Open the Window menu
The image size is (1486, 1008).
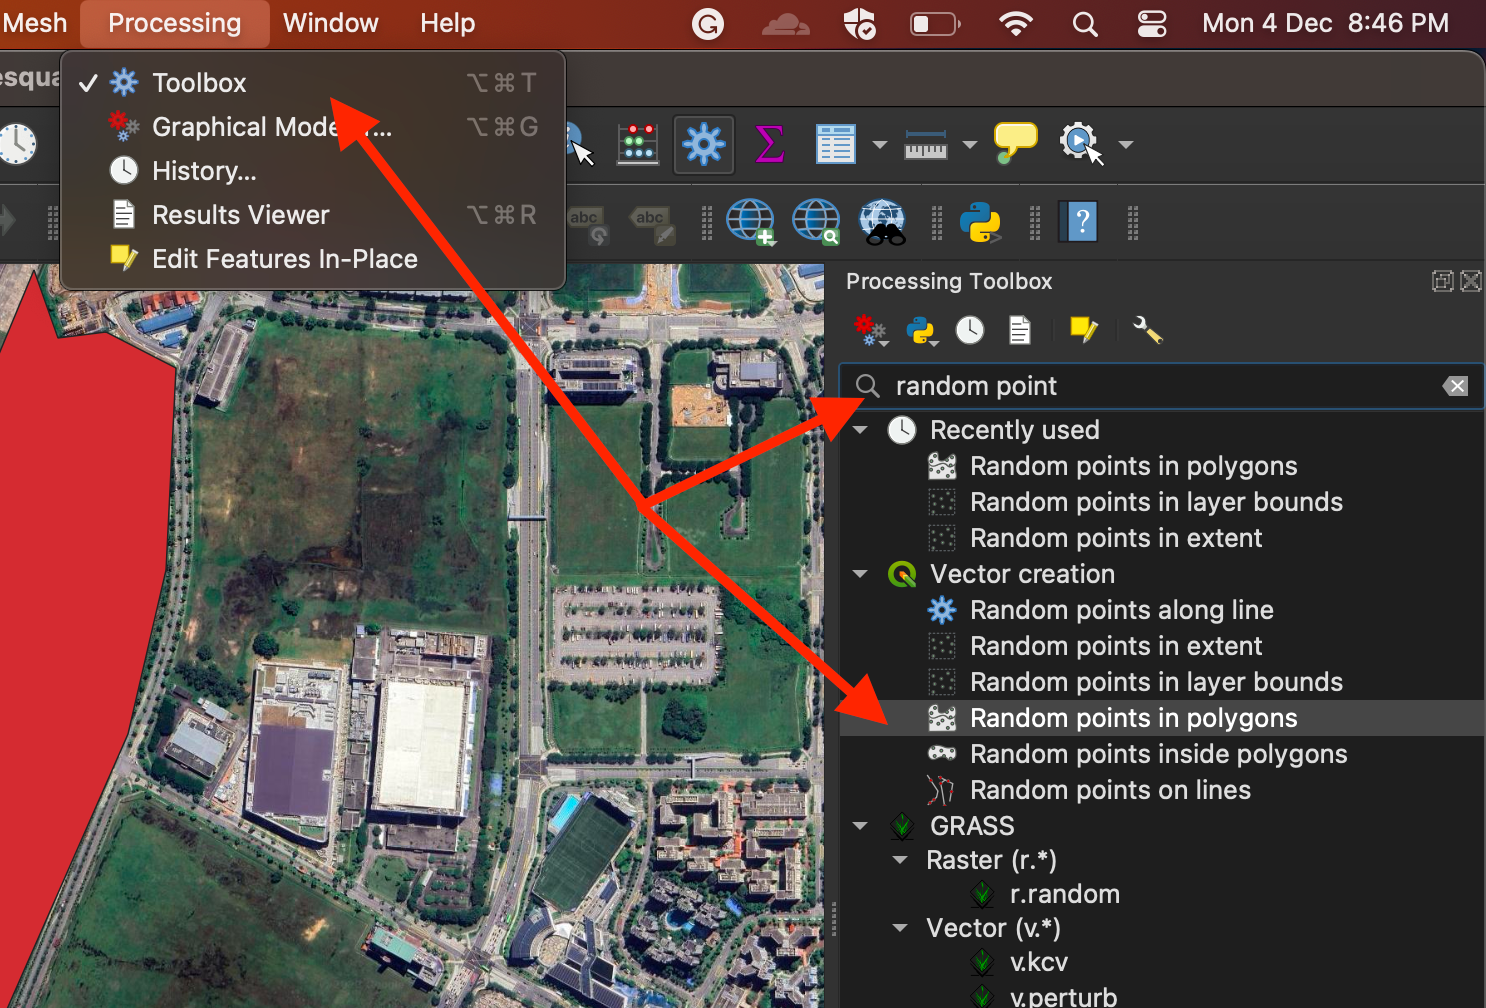pos(331,23)
